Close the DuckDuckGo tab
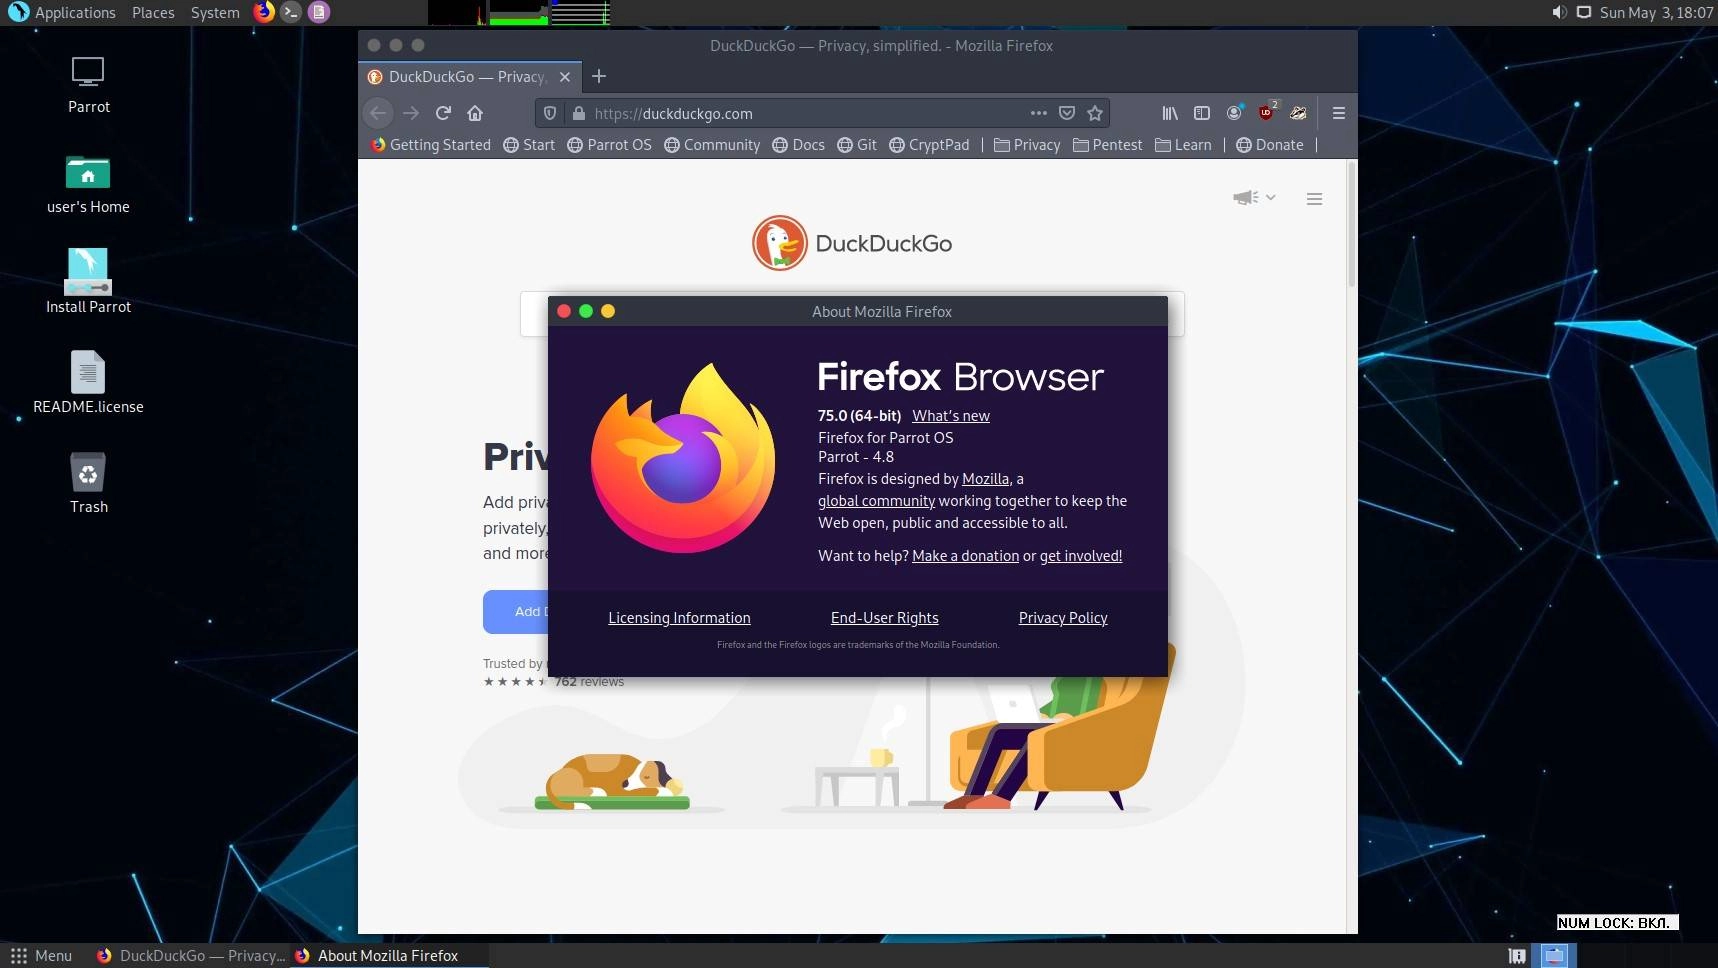 (x=565, y=77)
